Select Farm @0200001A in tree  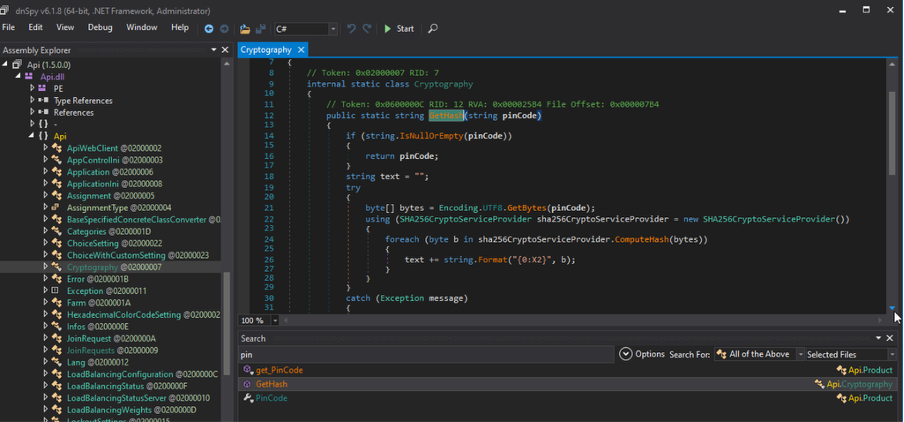click(99, 303)
